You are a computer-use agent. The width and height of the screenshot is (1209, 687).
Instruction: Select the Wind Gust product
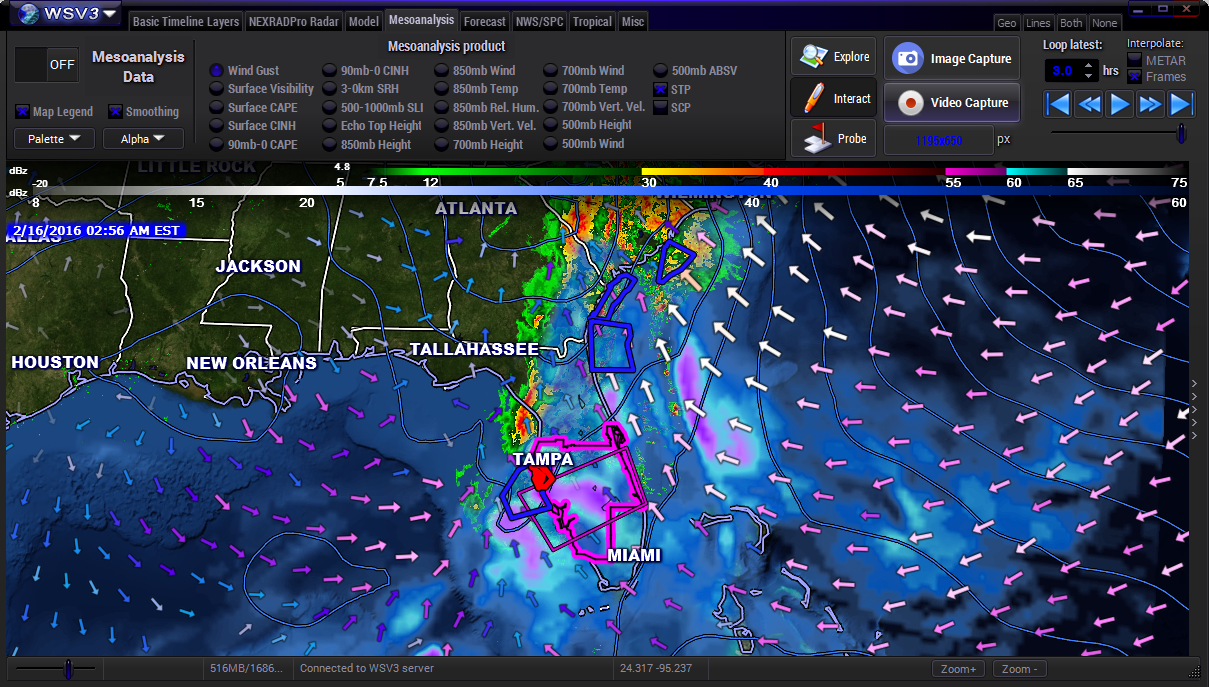216,71
